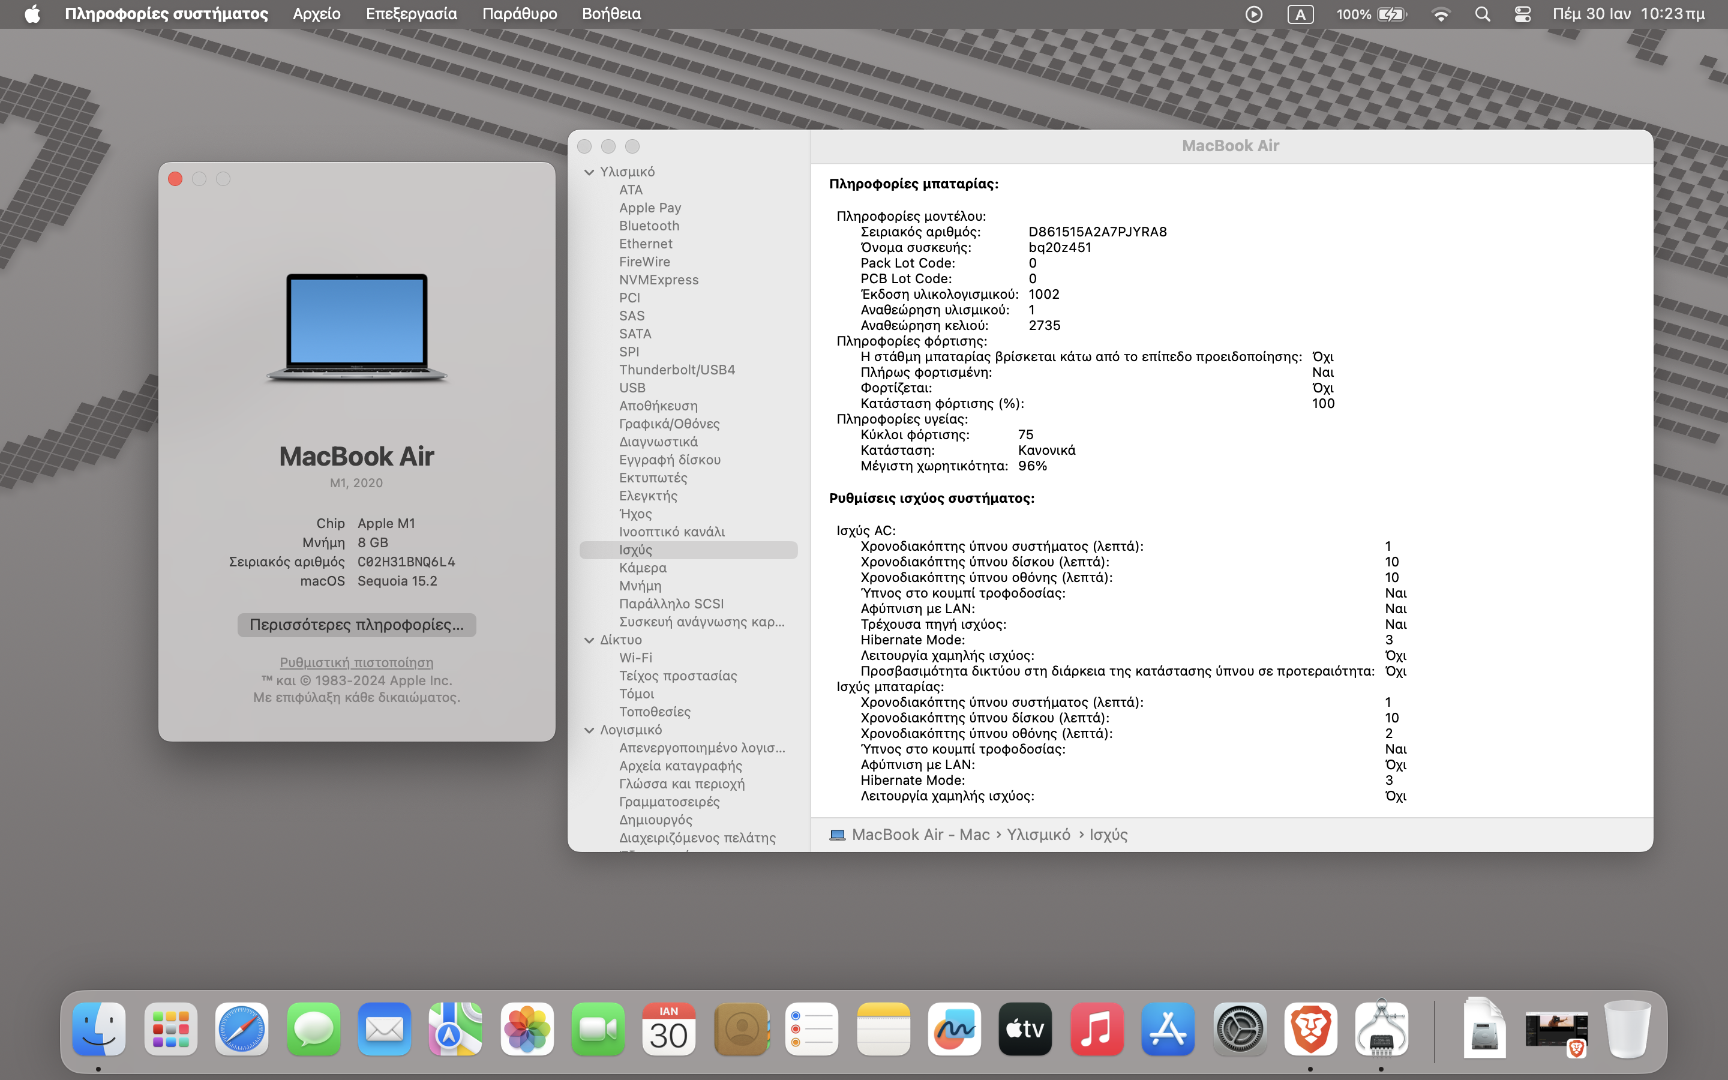The image size is (1728, 1080).
Task: Select Bluetooth in the sidebar
Action: [649, 226]
